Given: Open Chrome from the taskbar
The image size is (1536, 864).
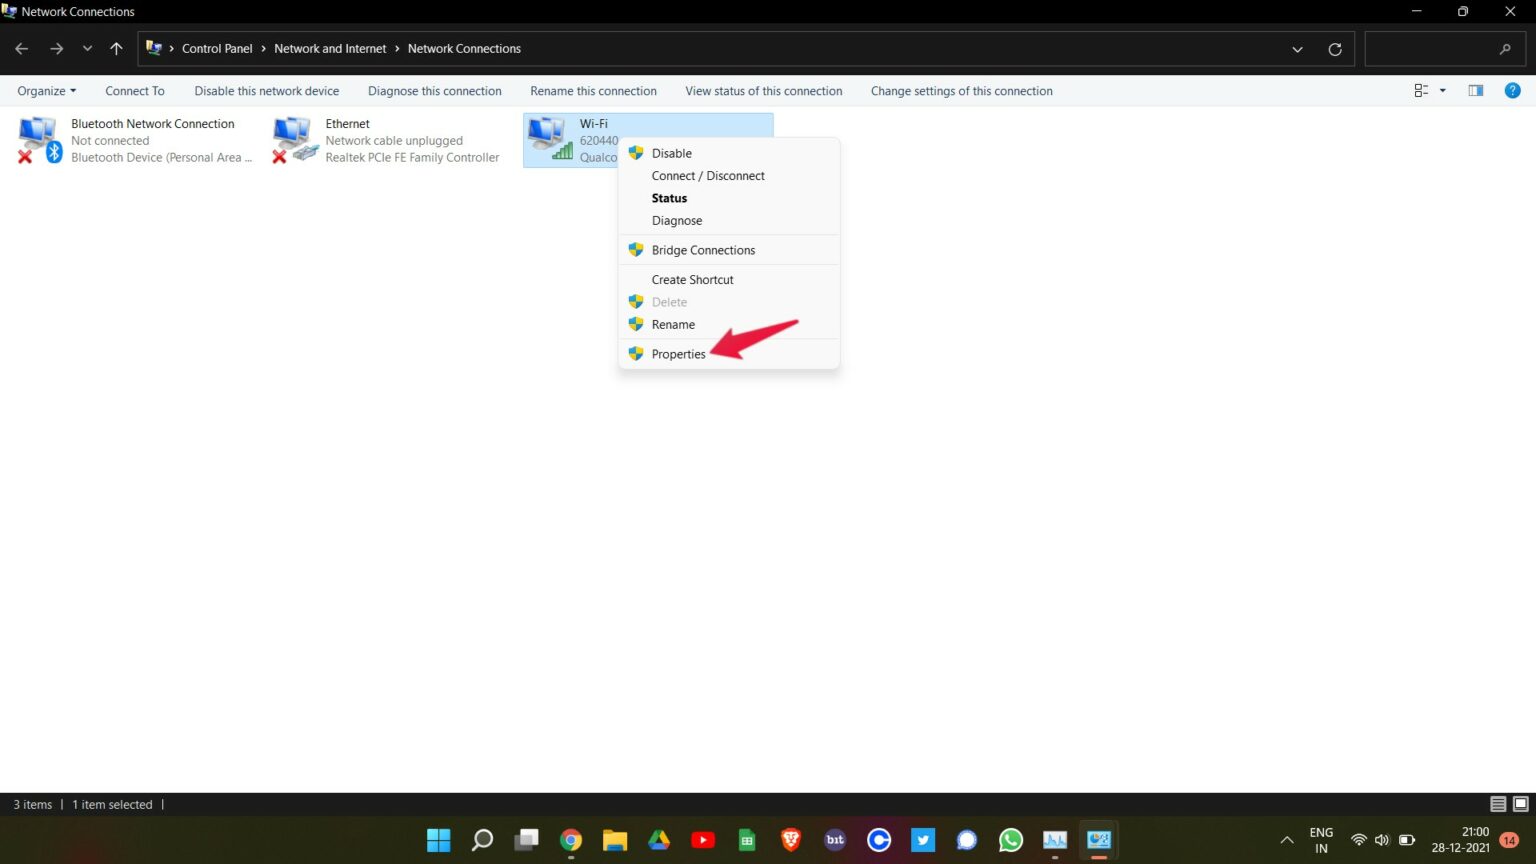Looking at the screenshot, I should [571, 840].
